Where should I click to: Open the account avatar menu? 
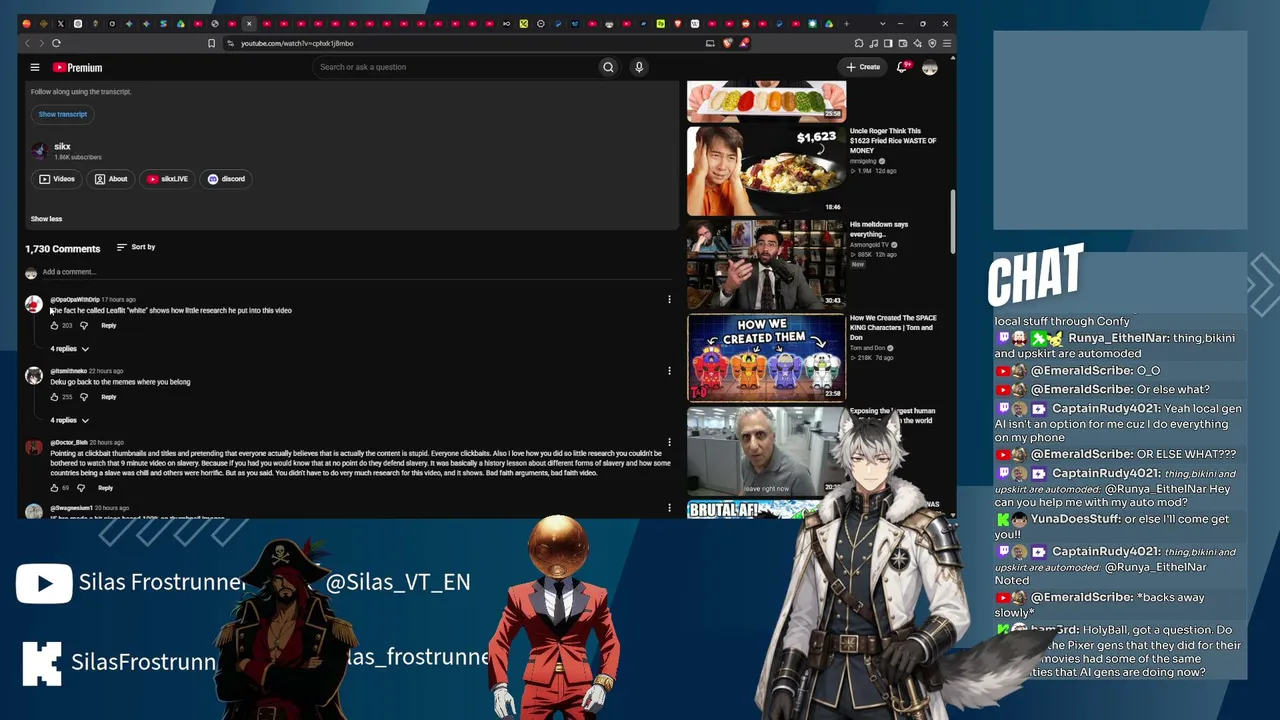(930, 67)
